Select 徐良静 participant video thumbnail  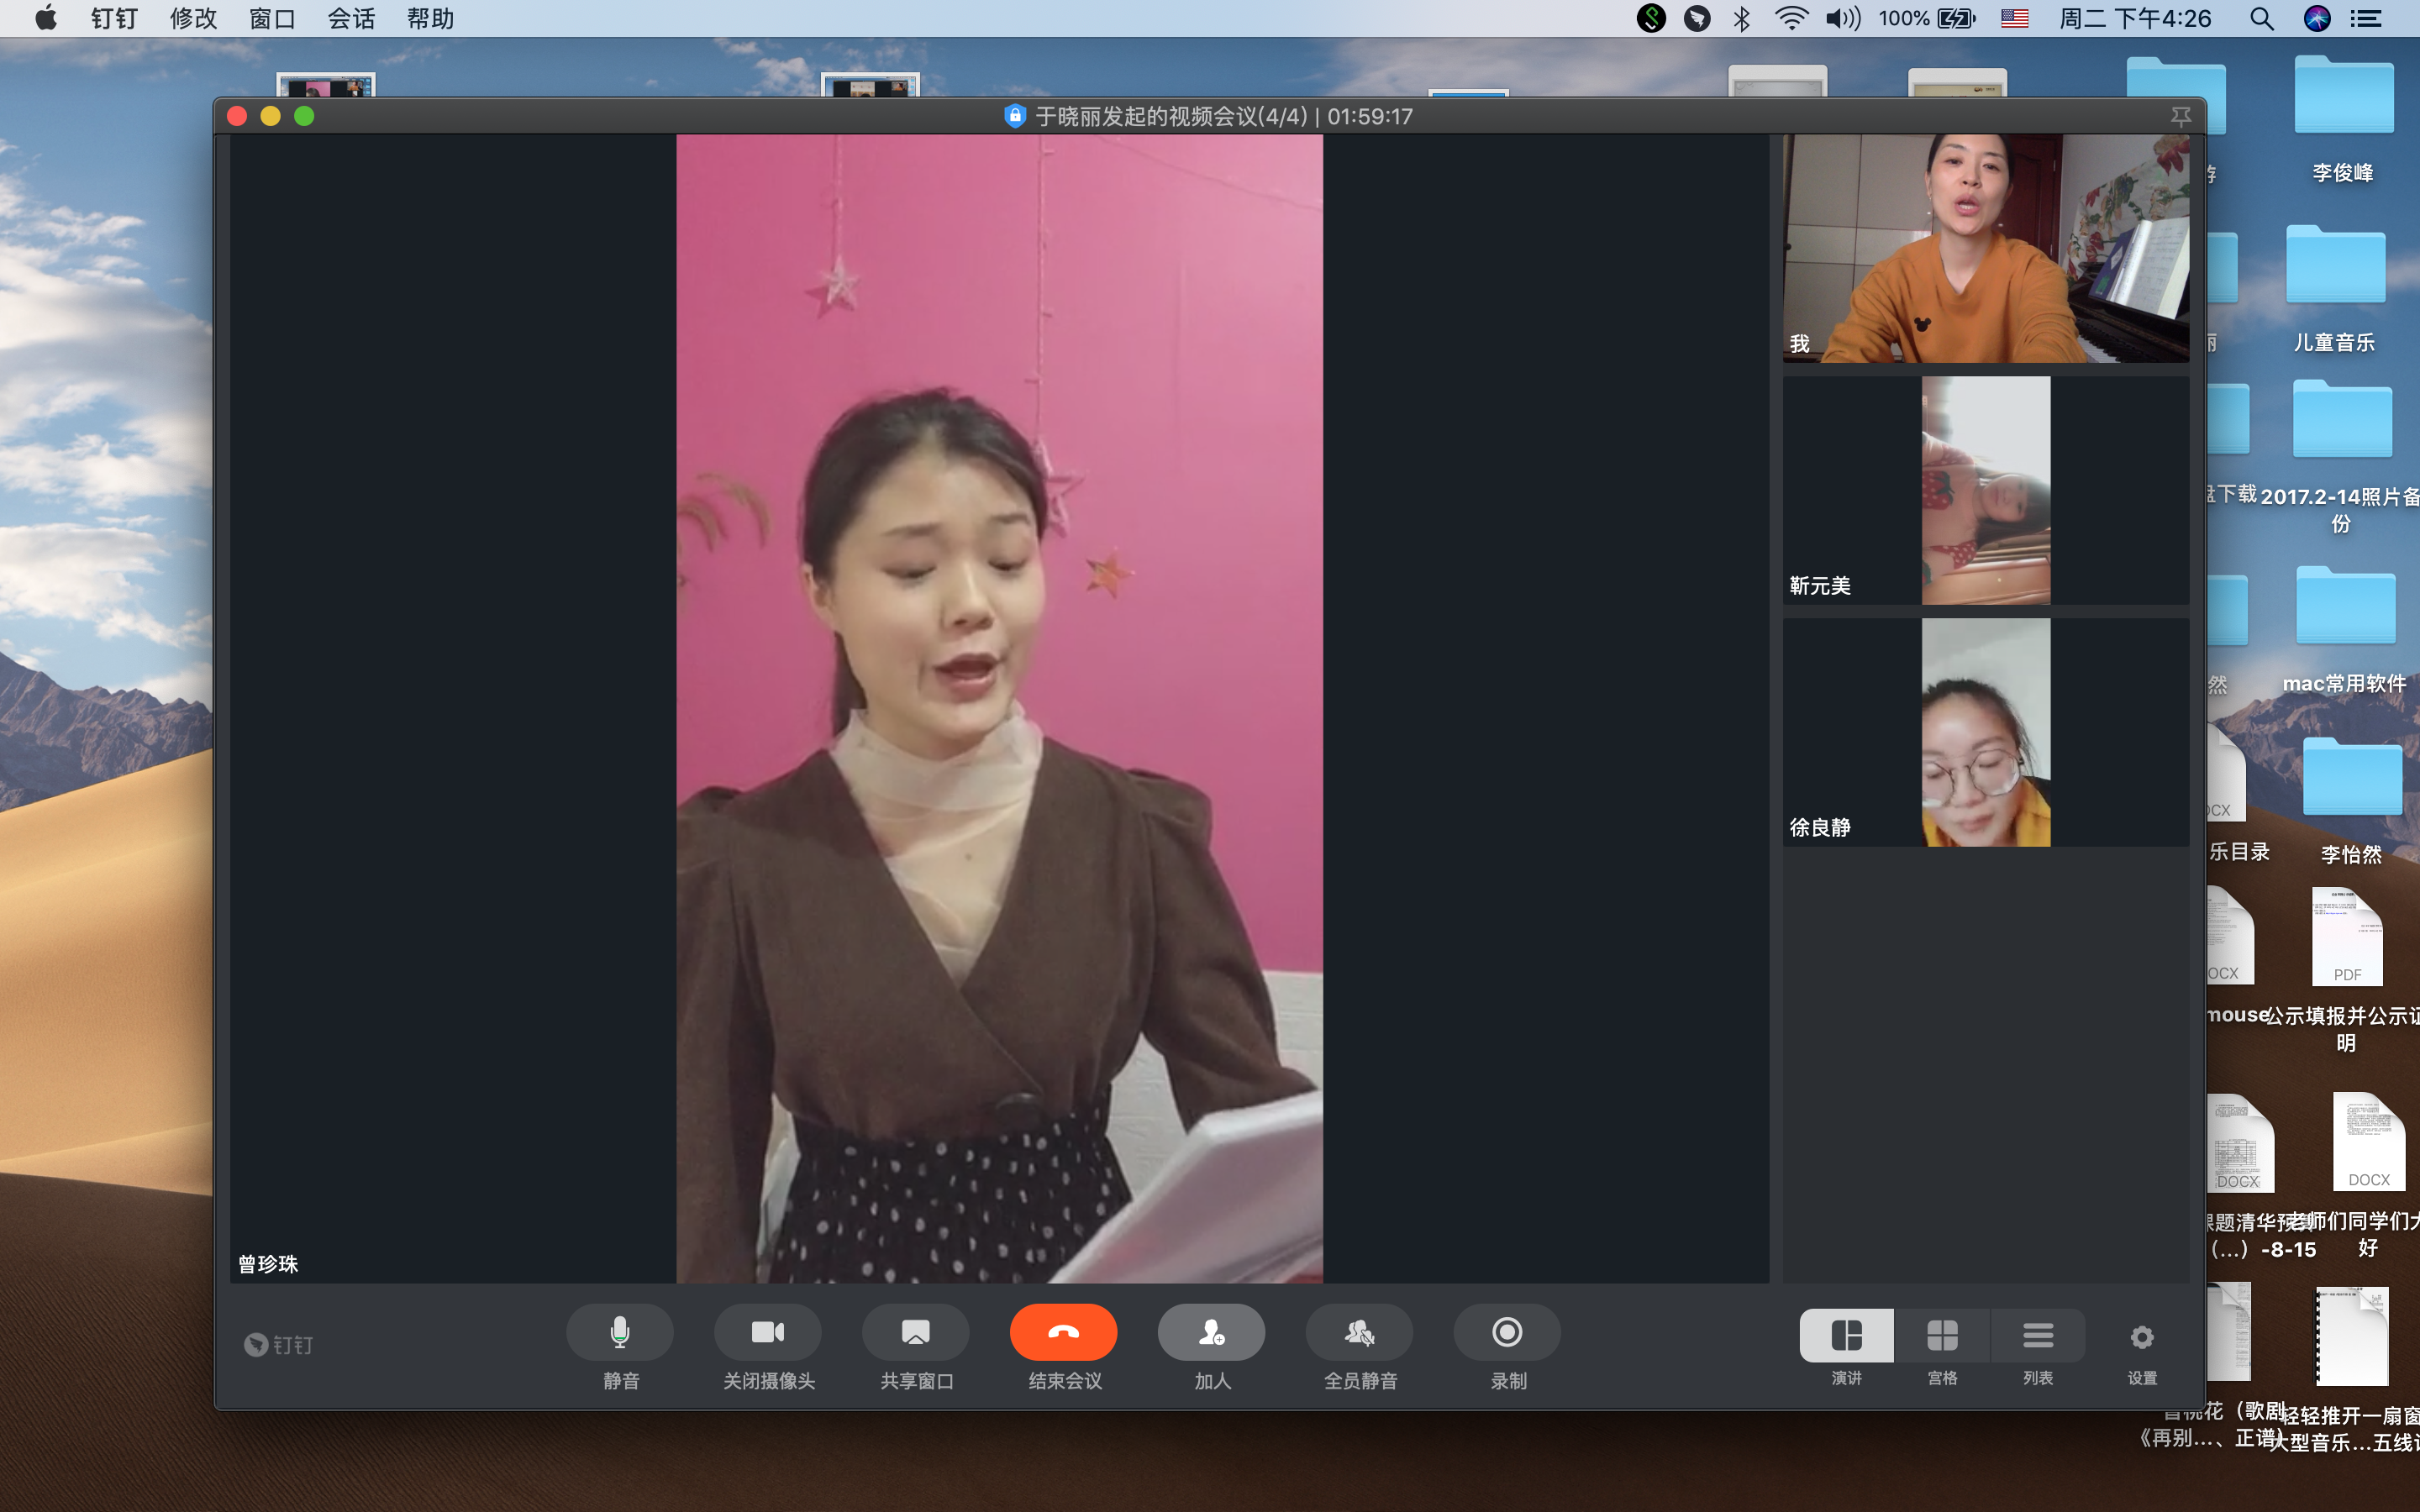tap(1986, 732)
